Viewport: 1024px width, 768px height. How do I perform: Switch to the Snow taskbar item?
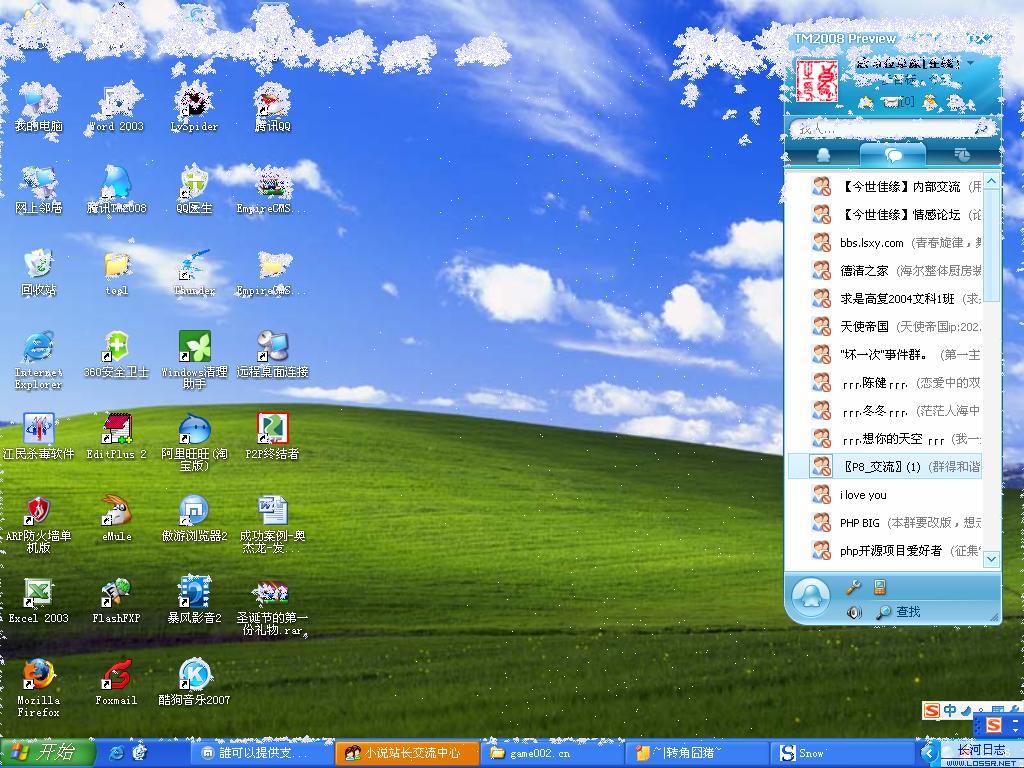[841, 753]
